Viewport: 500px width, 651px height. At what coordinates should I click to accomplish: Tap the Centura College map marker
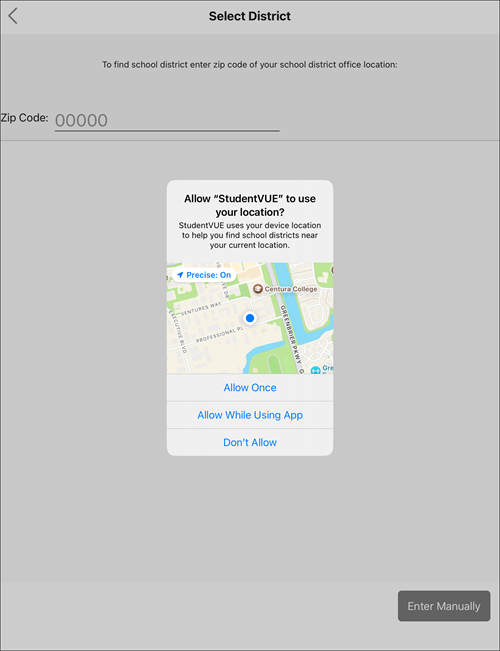coord(258,289)
